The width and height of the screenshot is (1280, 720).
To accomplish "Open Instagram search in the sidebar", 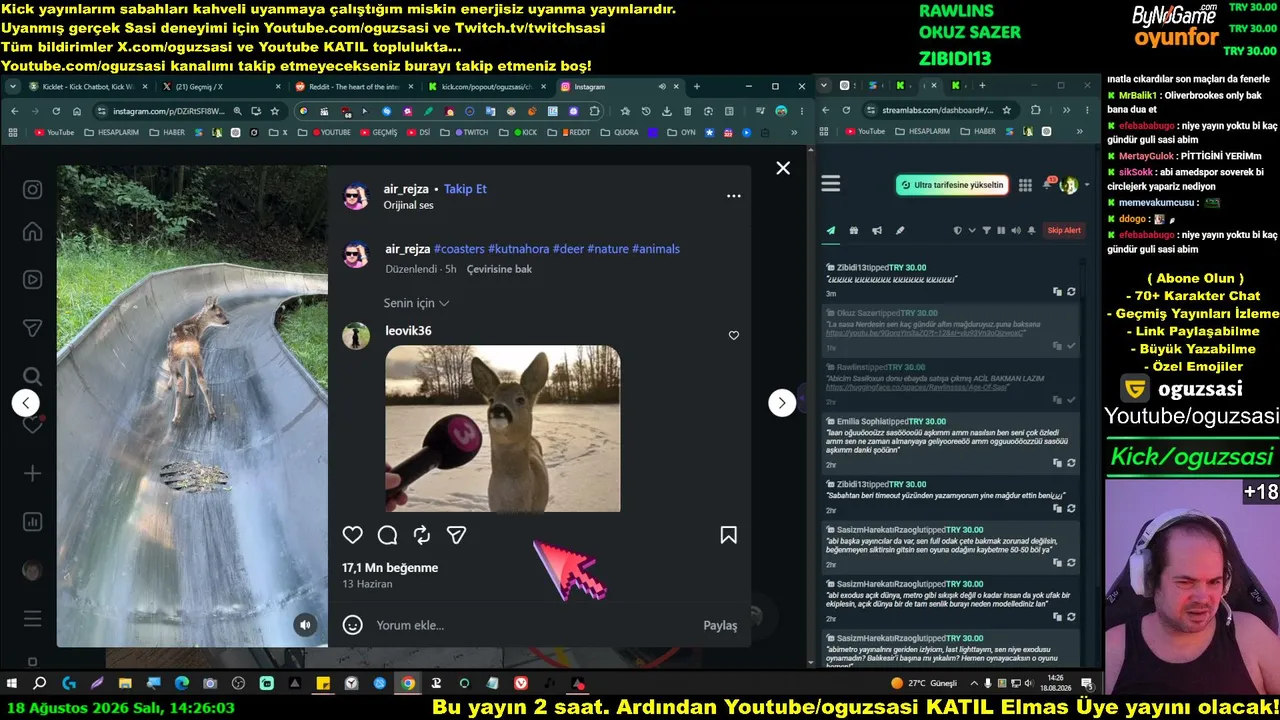I will coord(33,376).
